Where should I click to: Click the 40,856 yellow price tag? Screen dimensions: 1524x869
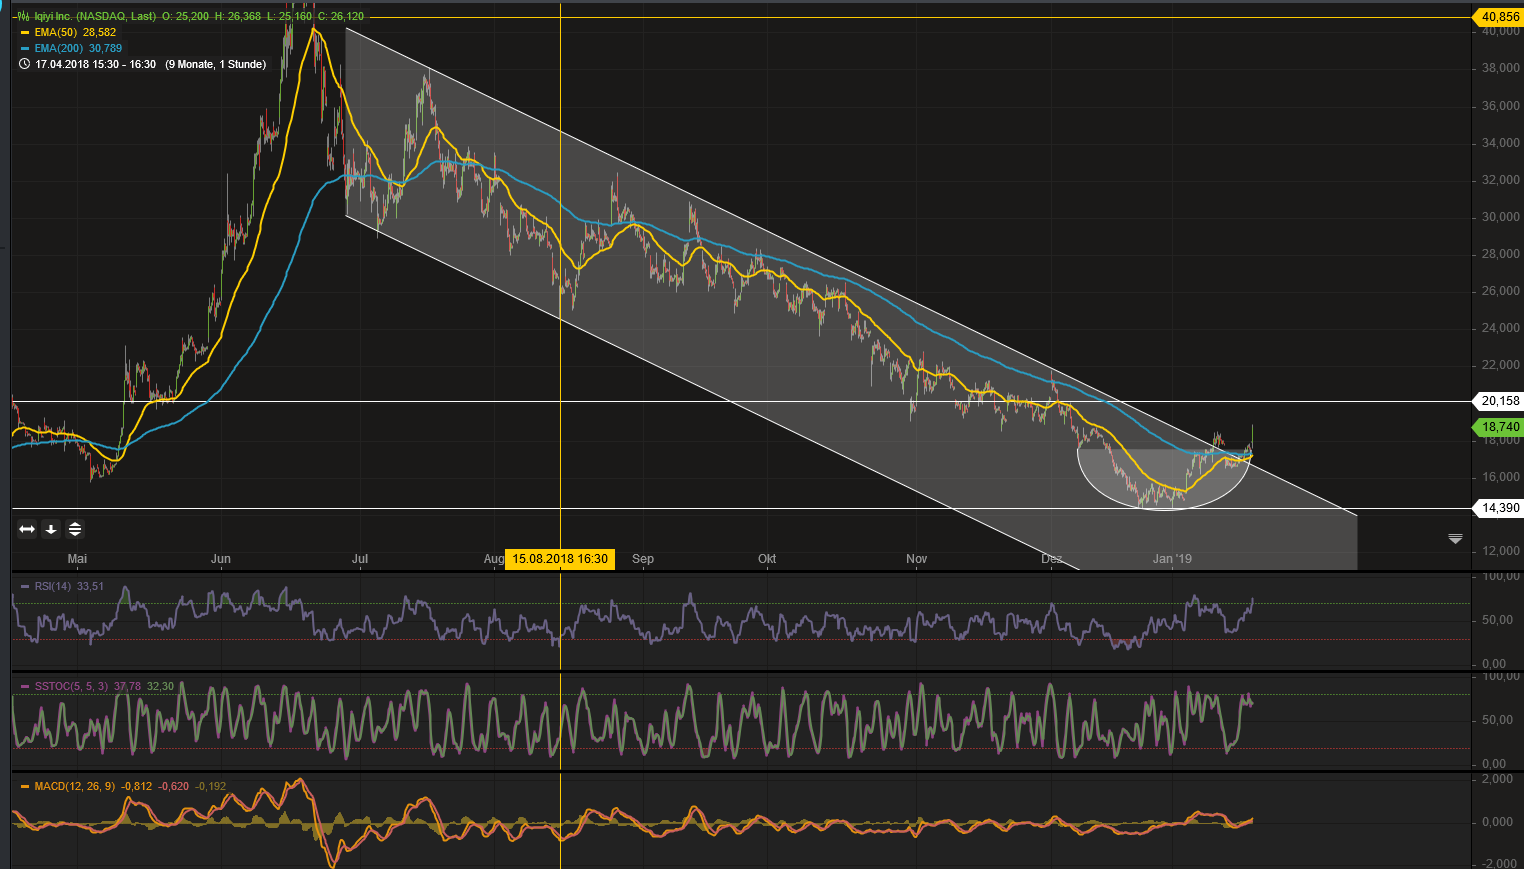tap(1499, 17)
